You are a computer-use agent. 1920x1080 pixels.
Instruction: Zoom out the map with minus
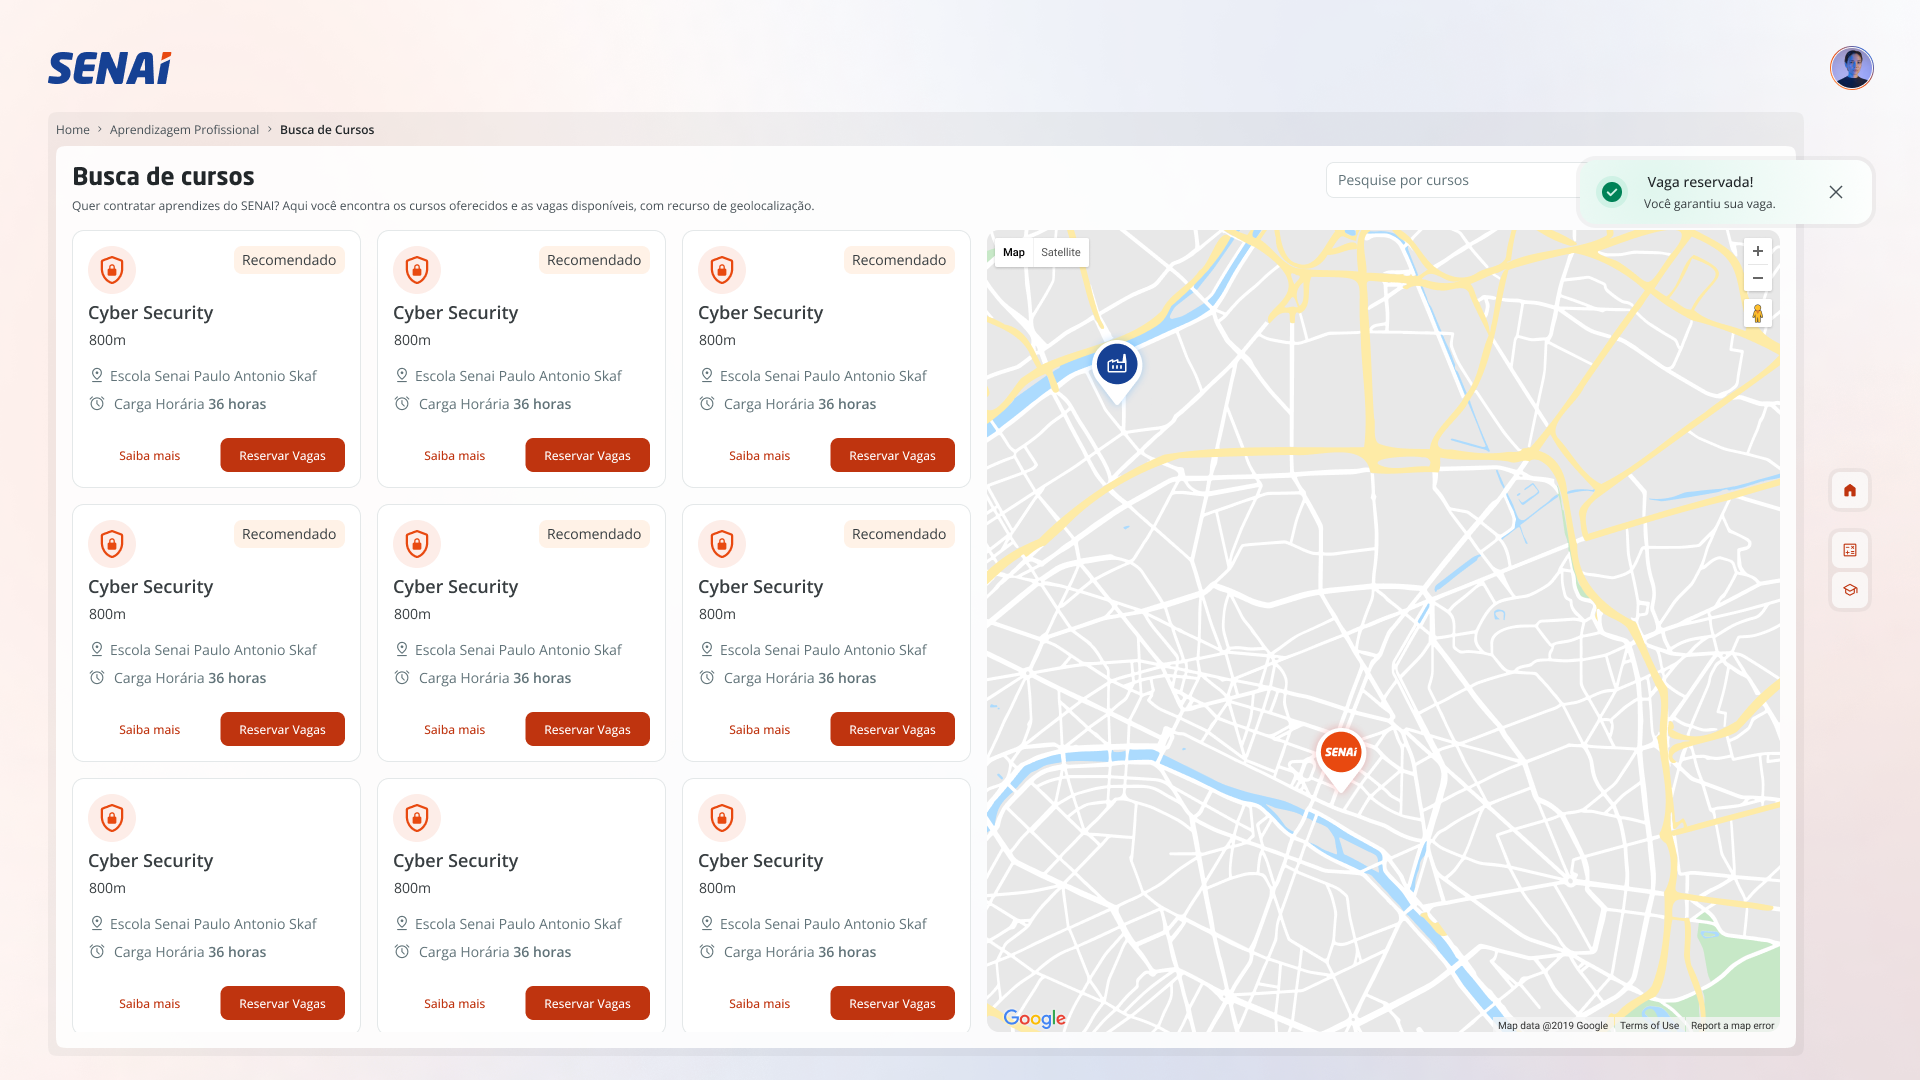tap(1757, 278)
